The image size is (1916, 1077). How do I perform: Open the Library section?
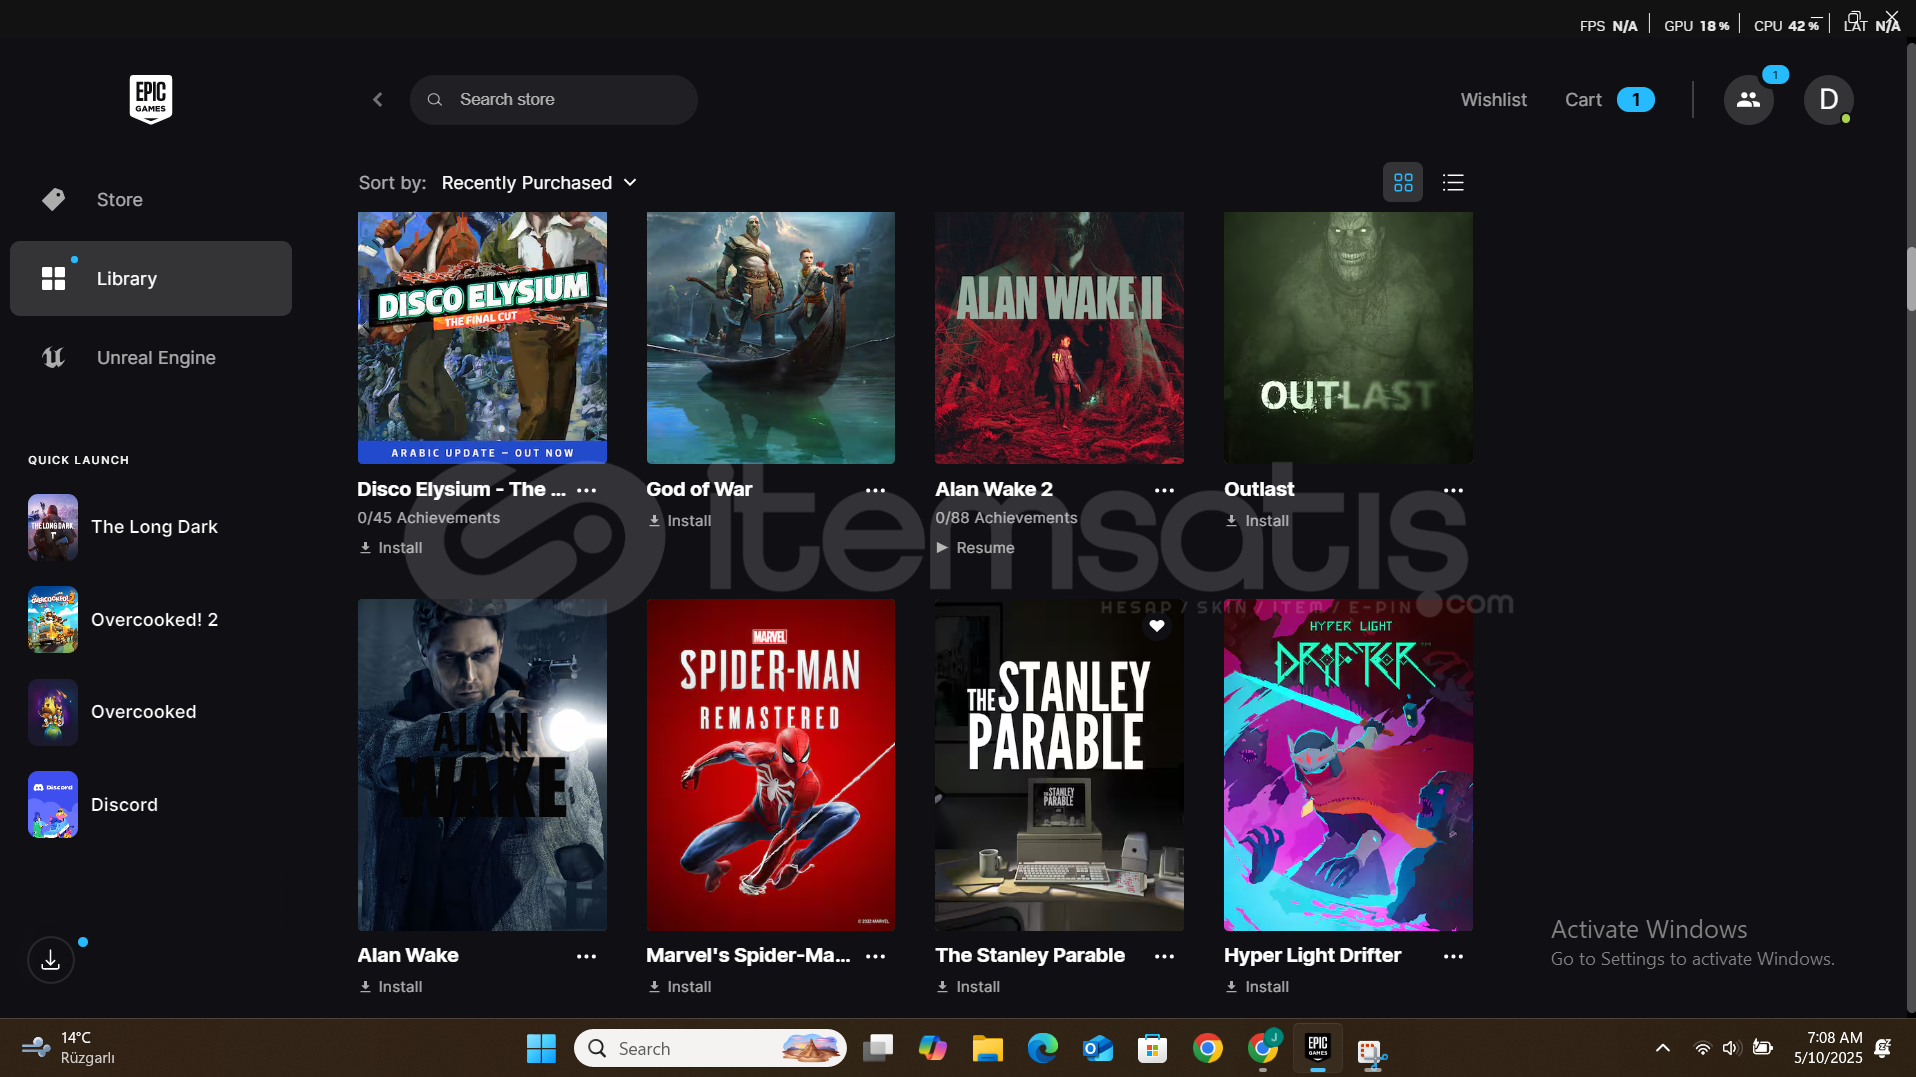(151, 278)
